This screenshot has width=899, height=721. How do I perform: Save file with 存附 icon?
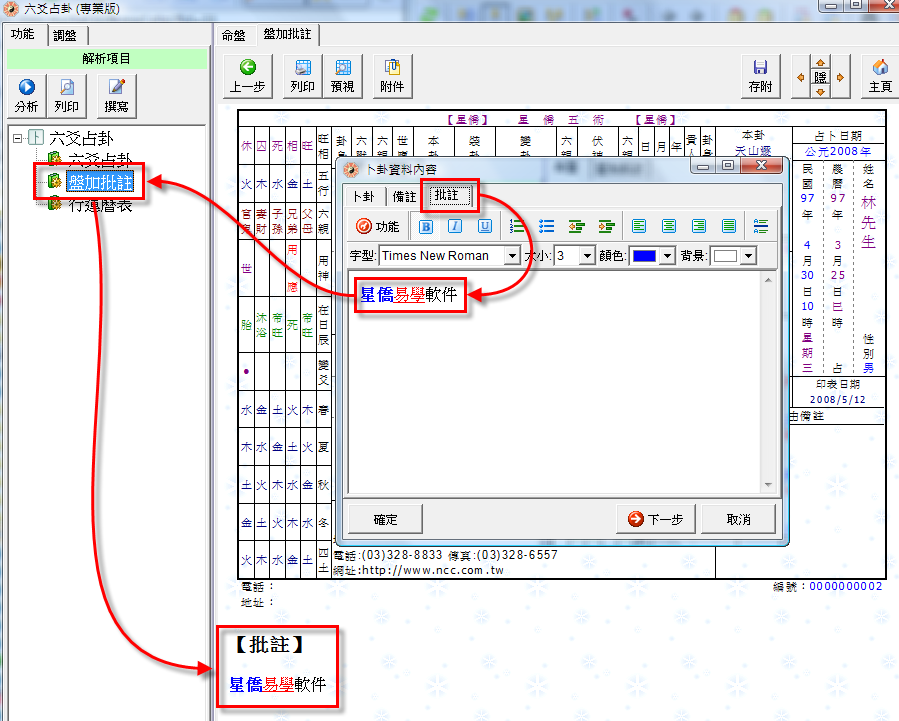(x=760, y=76)
